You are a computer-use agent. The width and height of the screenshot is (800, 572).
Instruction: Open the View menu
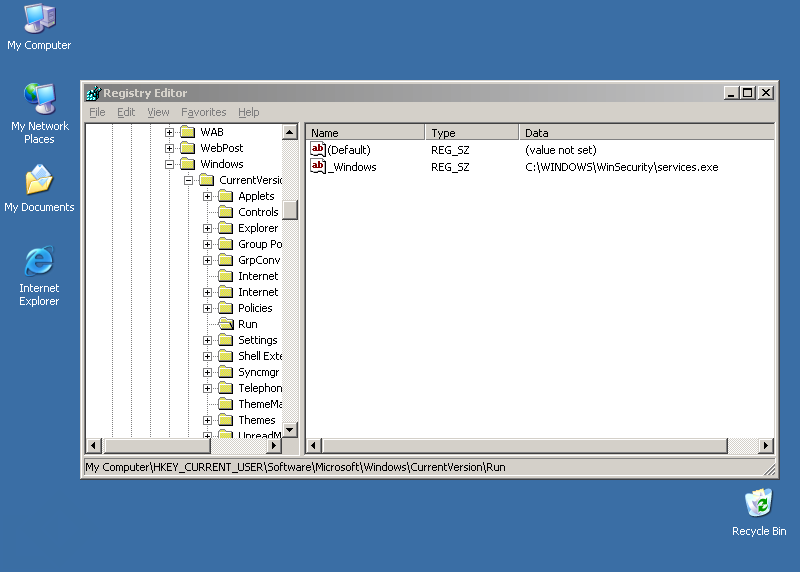[158, 112]
